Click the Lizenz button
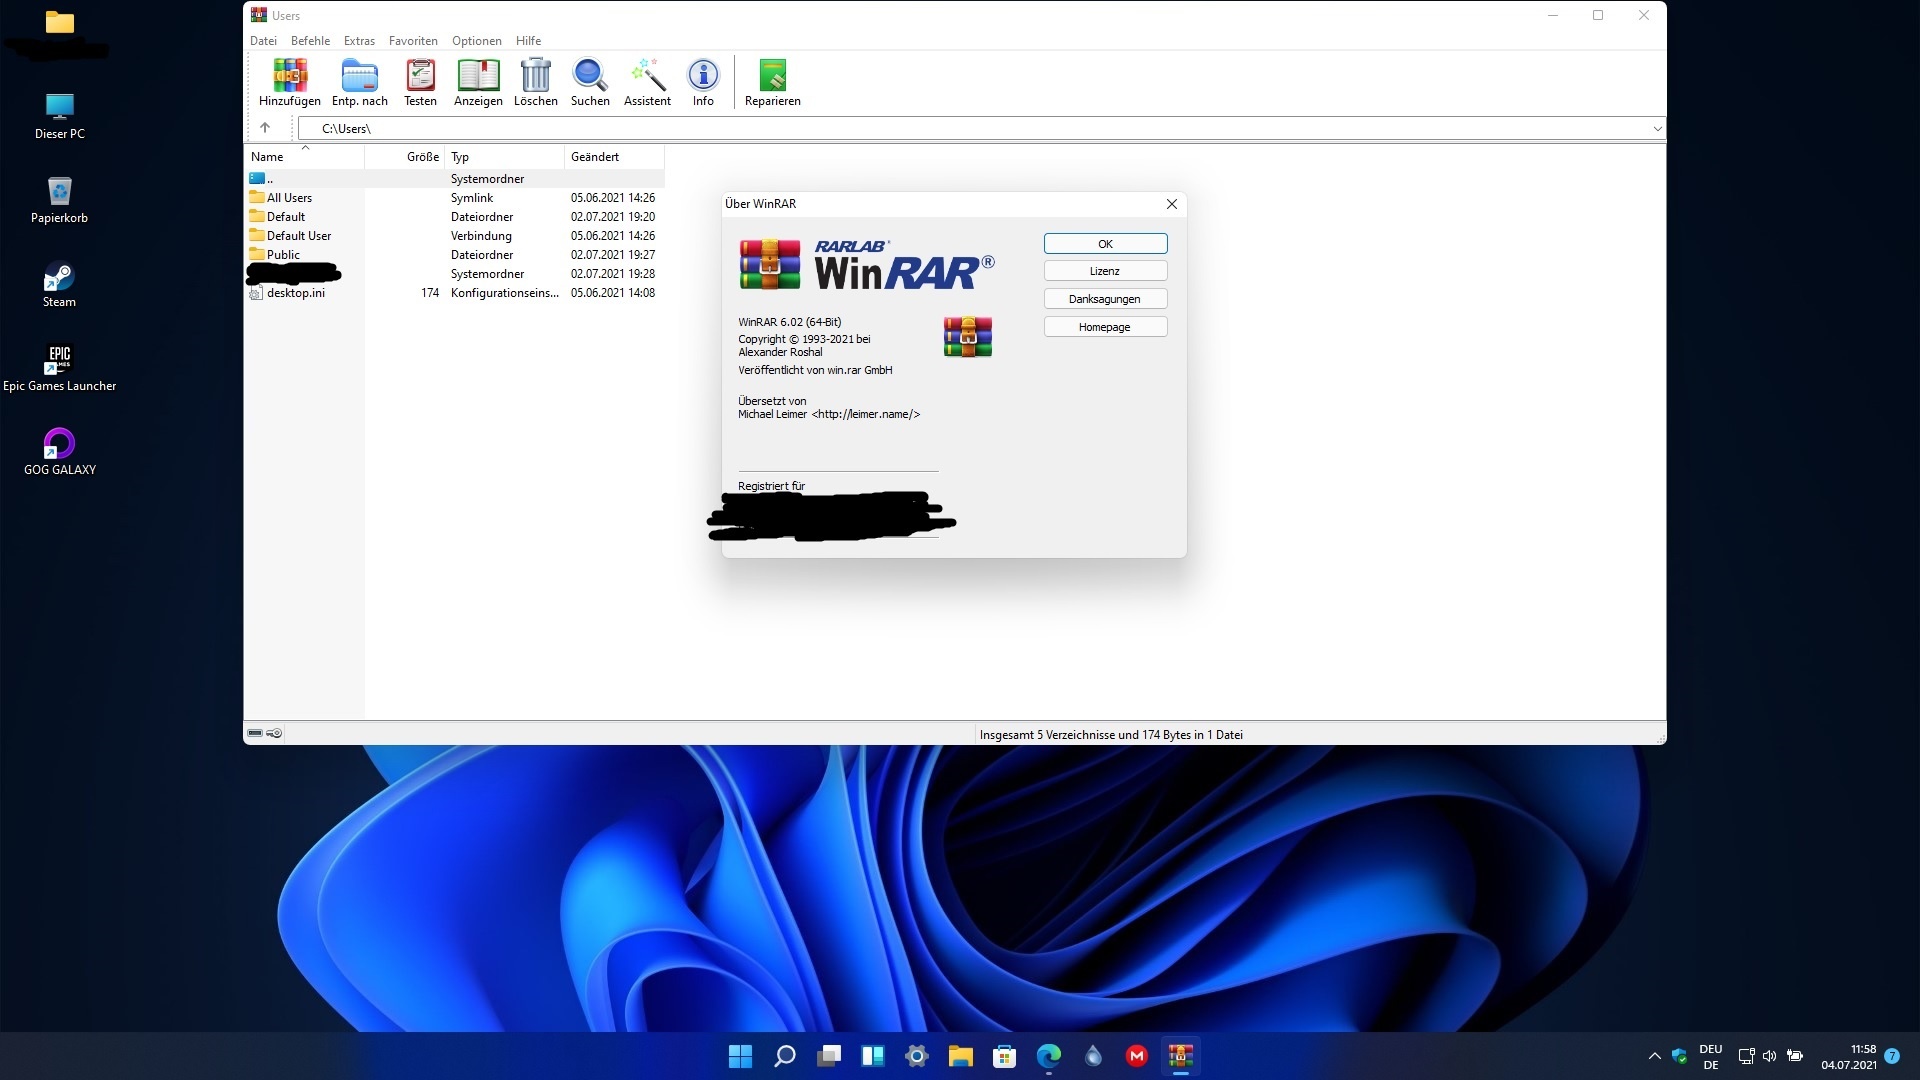 click(1105, 271)
